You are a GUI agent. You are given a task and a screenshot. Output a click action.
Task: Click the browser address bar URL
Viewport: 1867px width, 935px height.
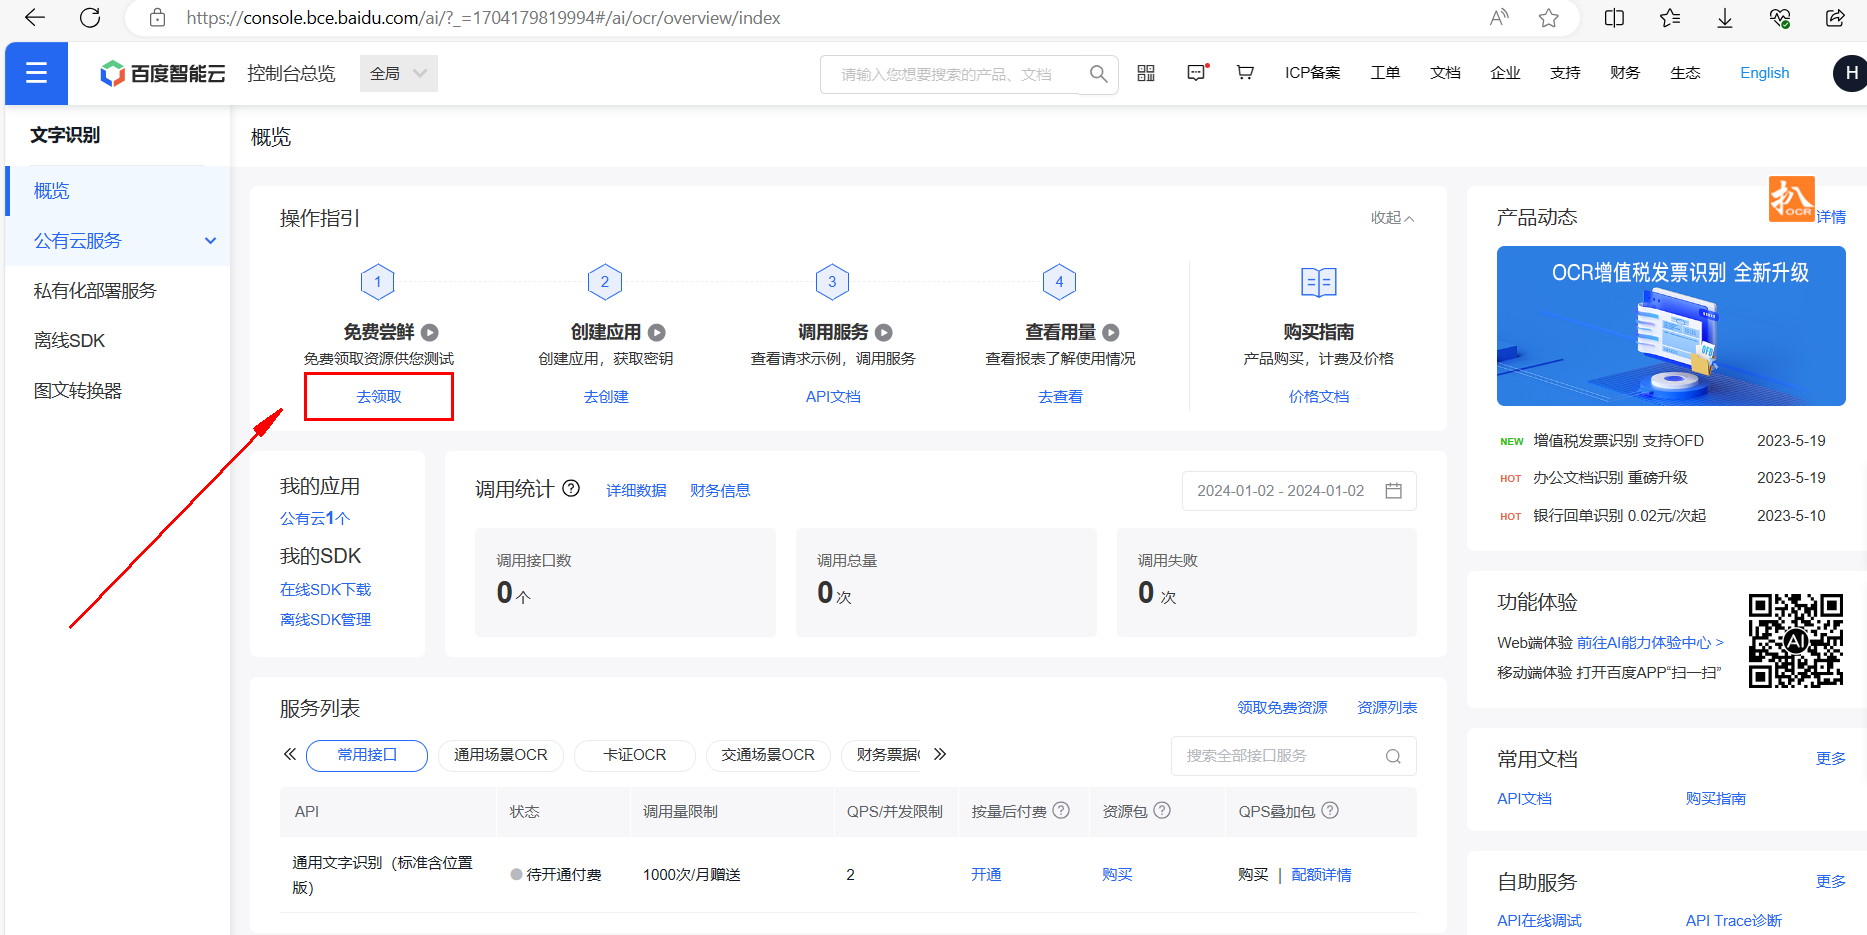pos(483,18)
